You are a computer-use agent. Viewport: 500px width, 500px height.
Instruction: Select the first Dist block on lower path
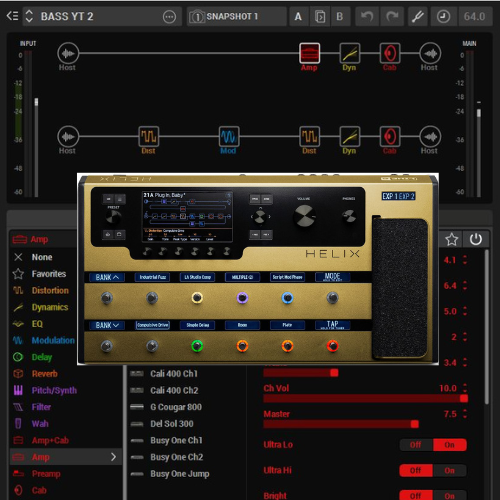tap(149, 136)
